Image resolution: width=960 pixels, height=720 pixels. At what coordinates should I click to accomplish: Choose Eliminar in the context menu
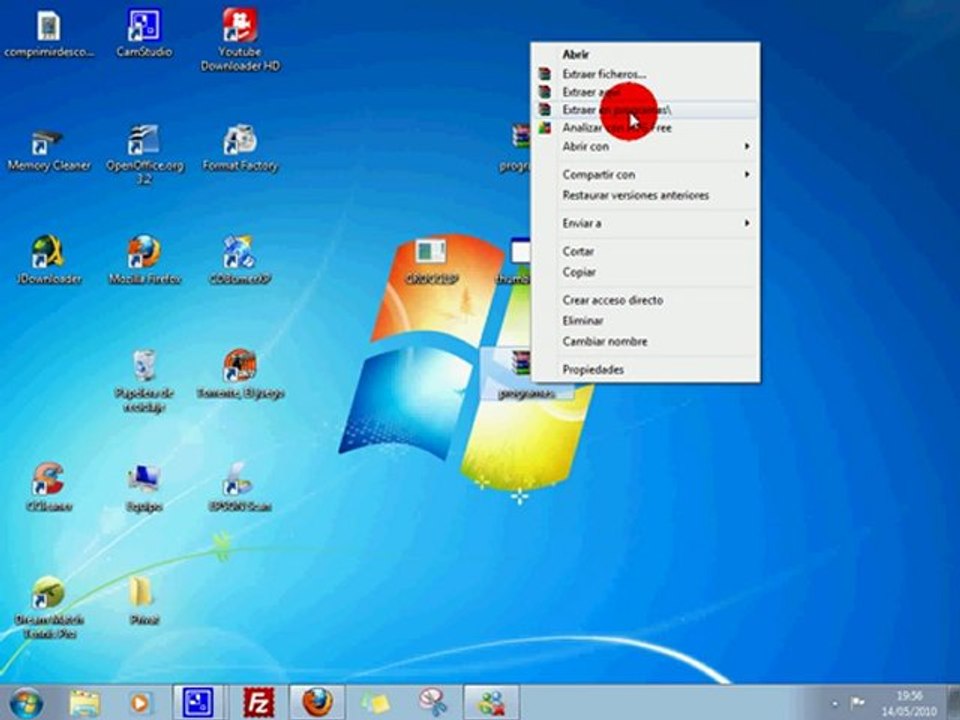coord(645,321)
